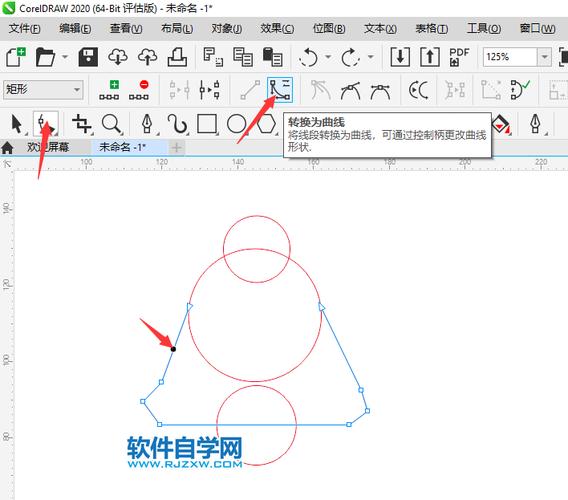
Task: Make node smooth icon
Action: [x=350, y=90]
